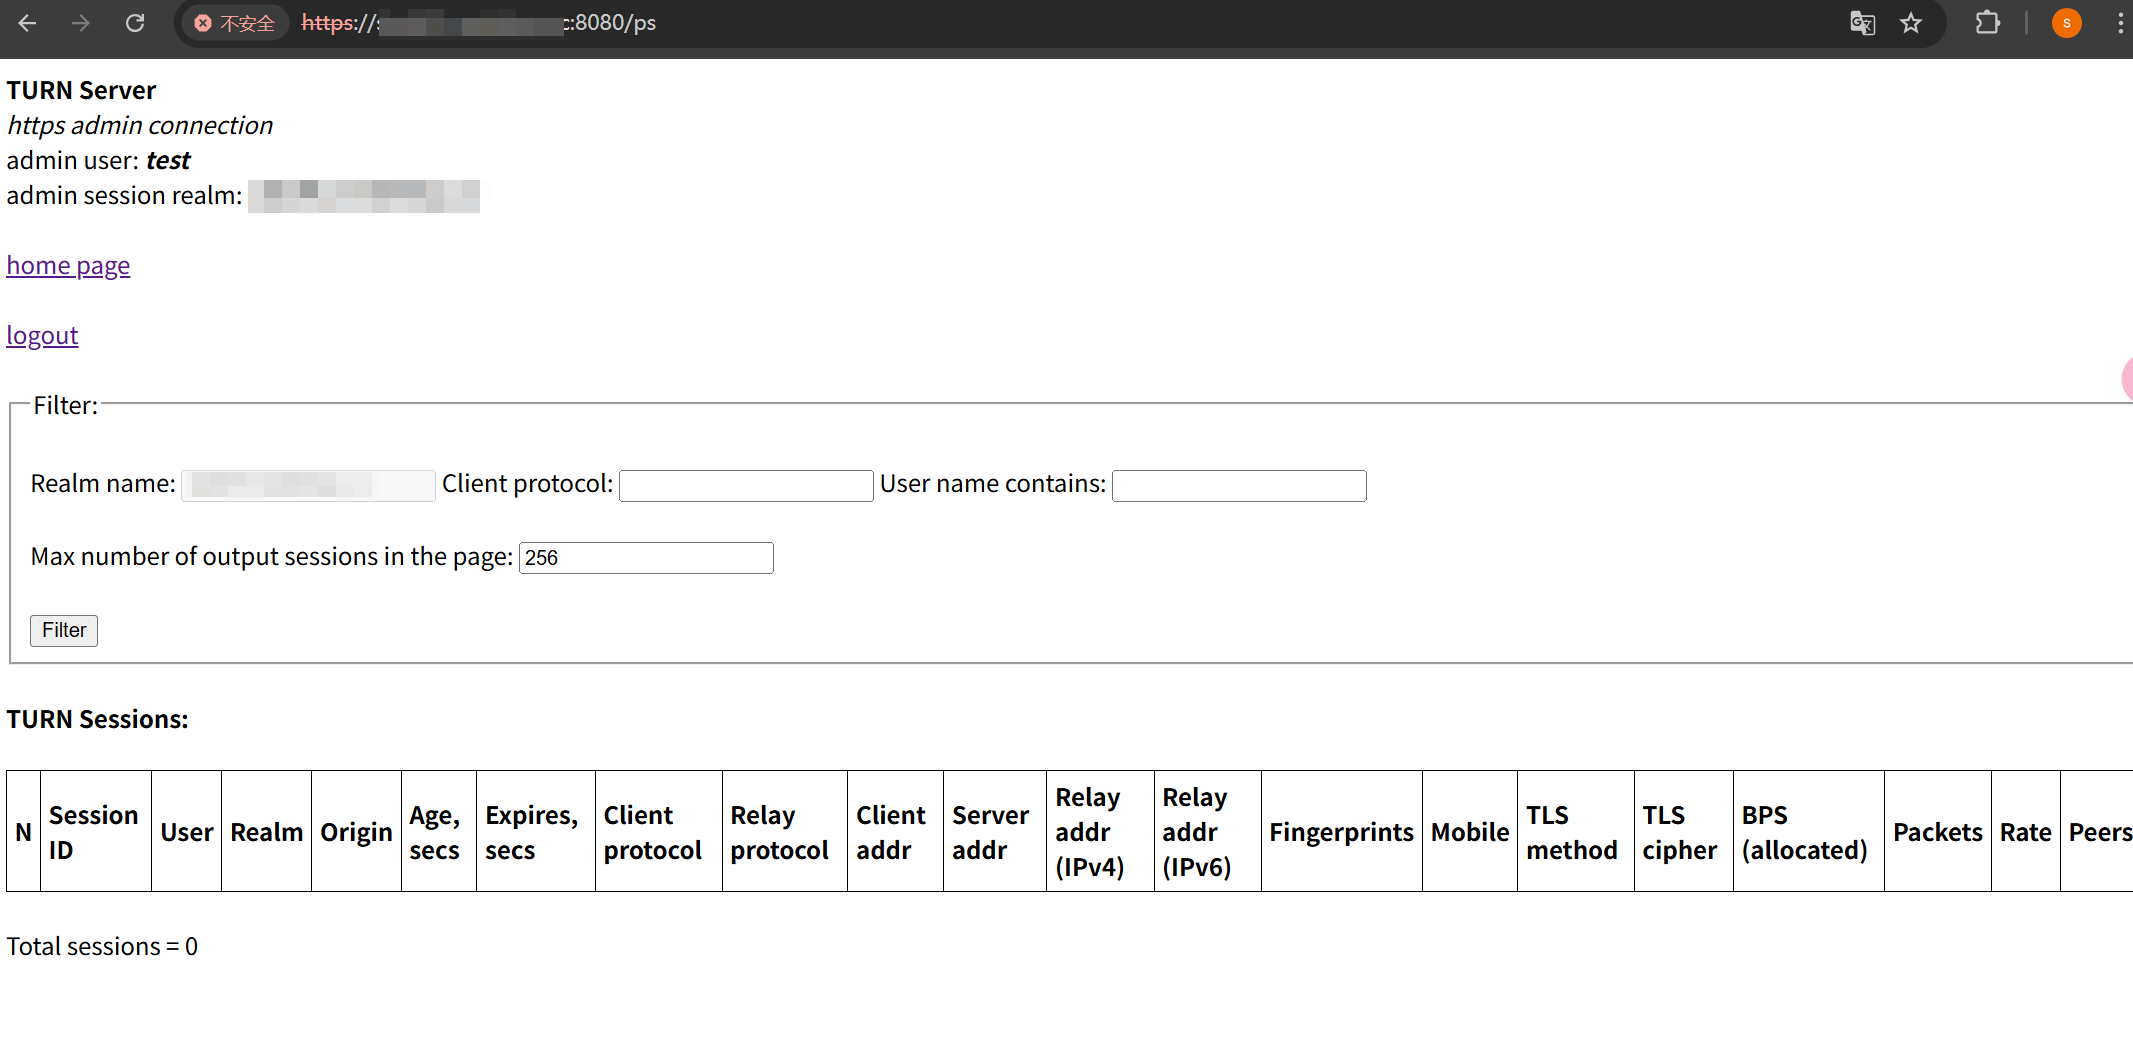
Task: Click the browser back arrow
Action: coord(27,23)
